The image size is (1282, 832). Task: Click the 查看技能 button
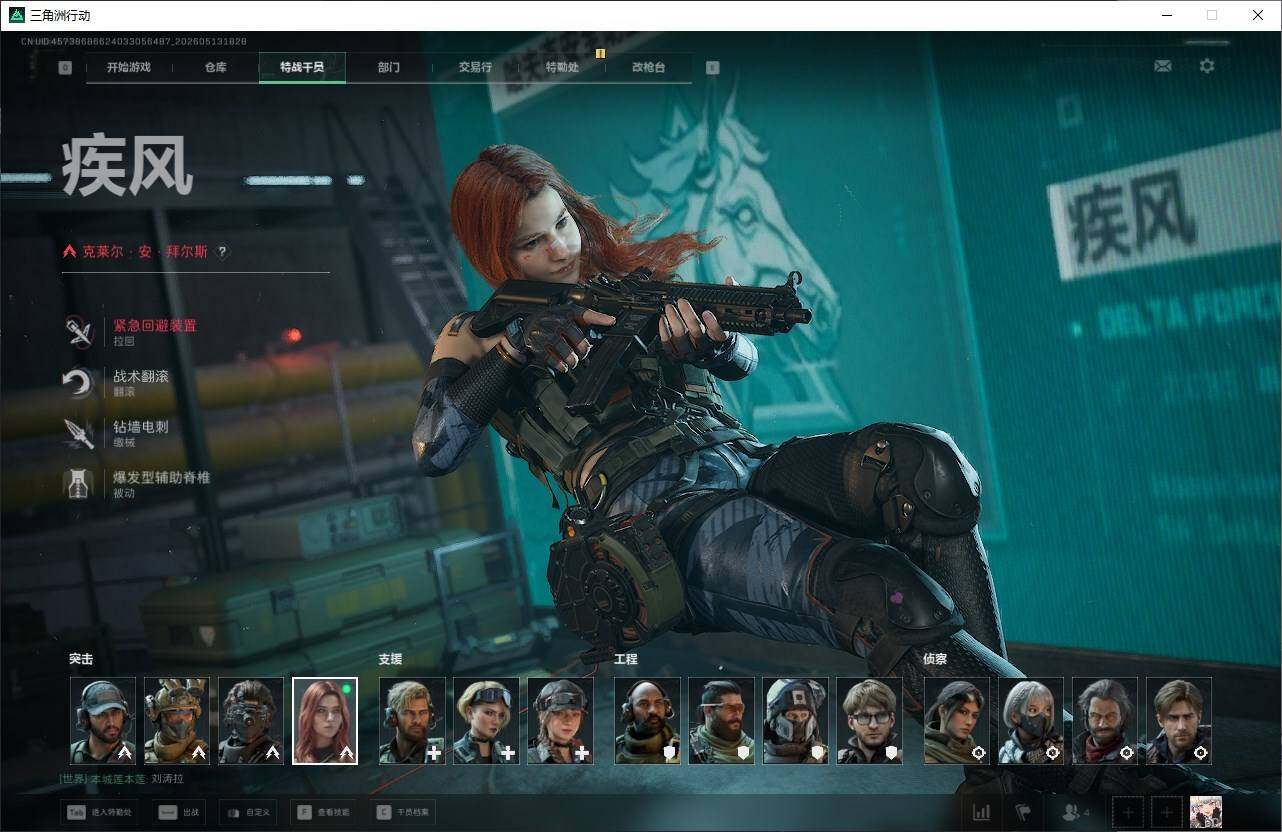pos(325,812)
